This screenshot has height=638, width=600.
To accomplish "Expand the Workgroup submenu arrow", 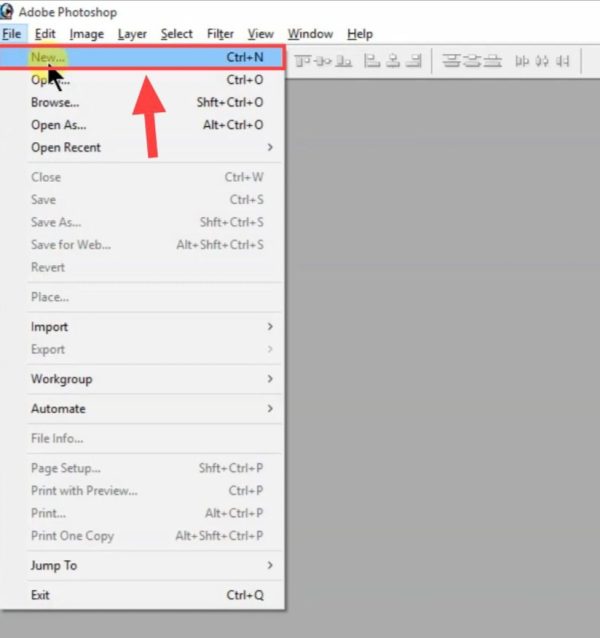I will click(x=270, y=379).
